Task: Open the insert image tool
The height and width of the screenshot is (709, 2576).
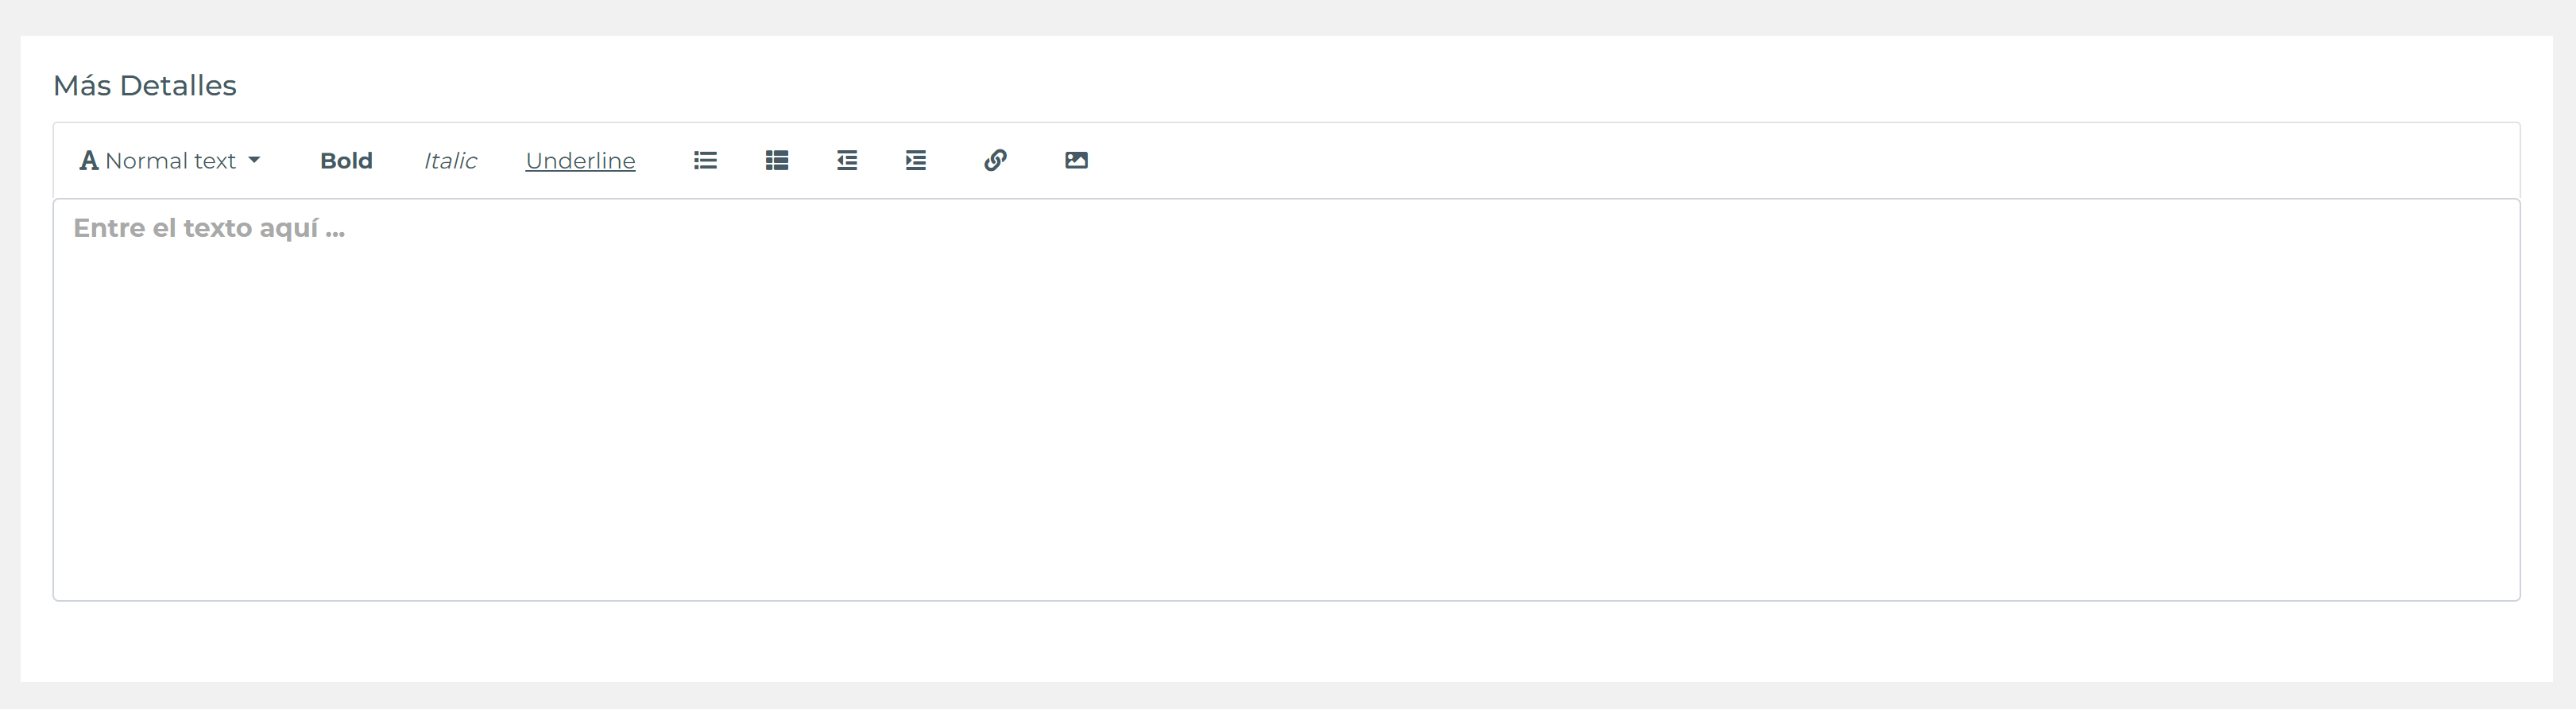Action: [x=1076, y=160]
